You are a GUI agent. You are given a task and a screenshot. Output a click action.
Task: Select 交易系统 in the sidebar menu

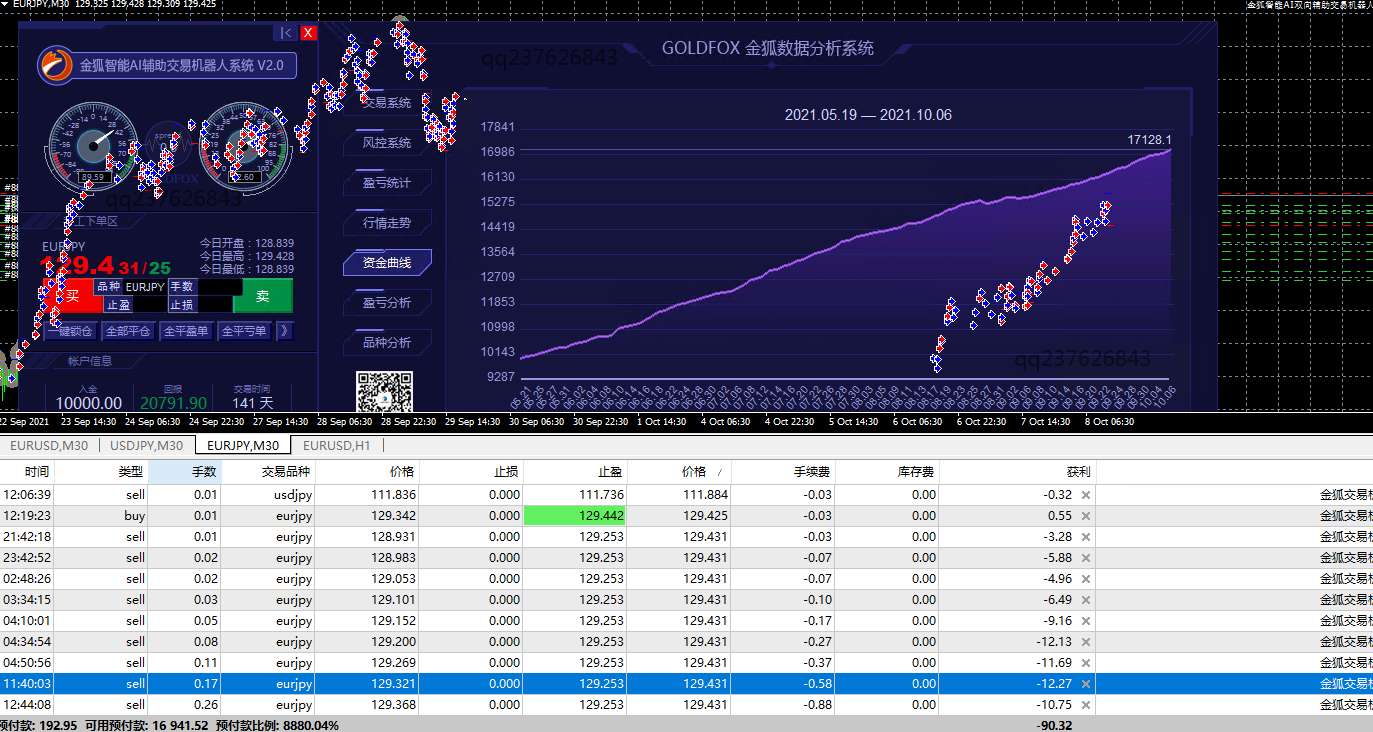[387, 102]
